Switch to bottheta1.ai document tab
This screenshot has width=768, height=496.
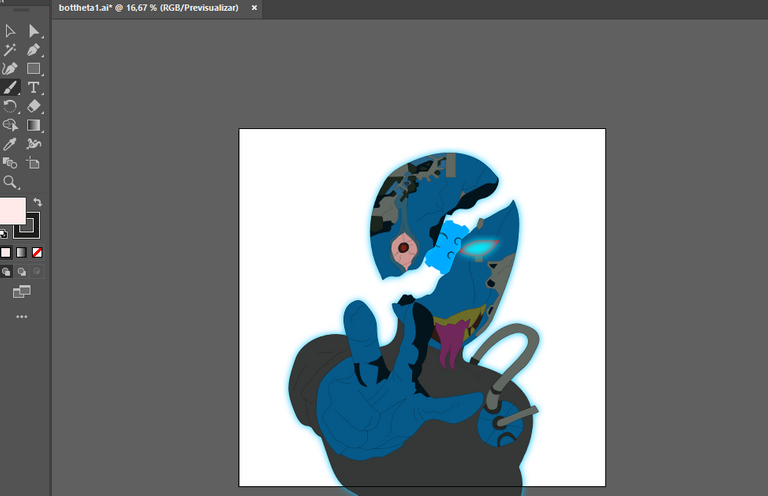(148, 8)
